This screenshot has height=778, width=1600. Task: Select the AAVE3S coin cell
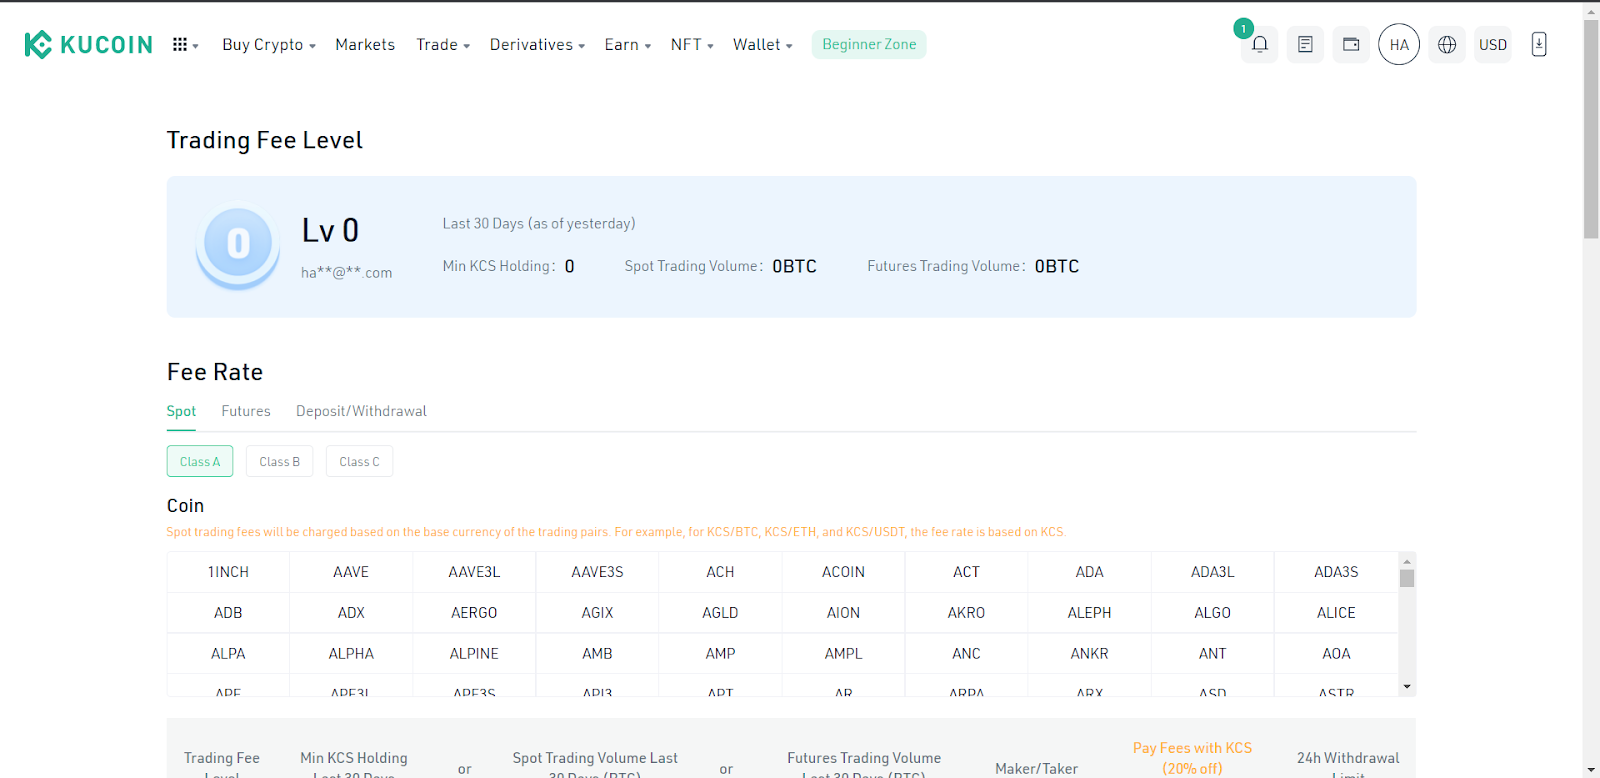[x=597, y=572]
